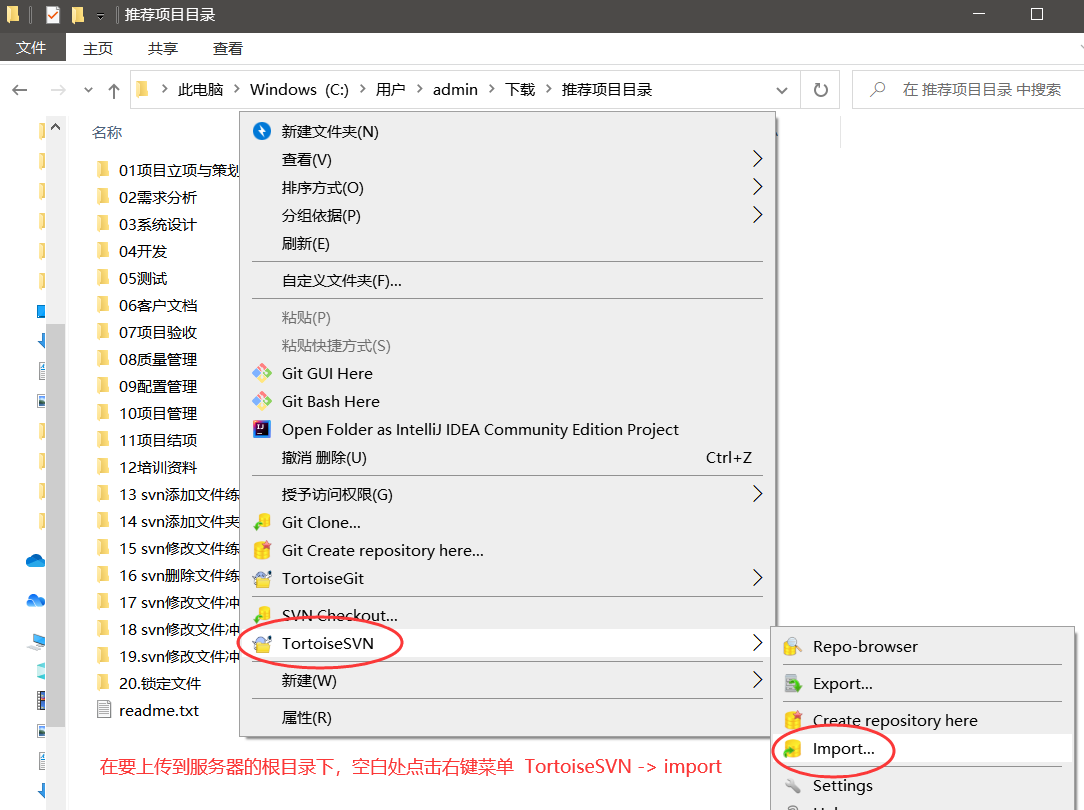Screen dimensions: 1084x810
Task: Click the TortoiseSVN turtle icon
Action: [262, 643]
